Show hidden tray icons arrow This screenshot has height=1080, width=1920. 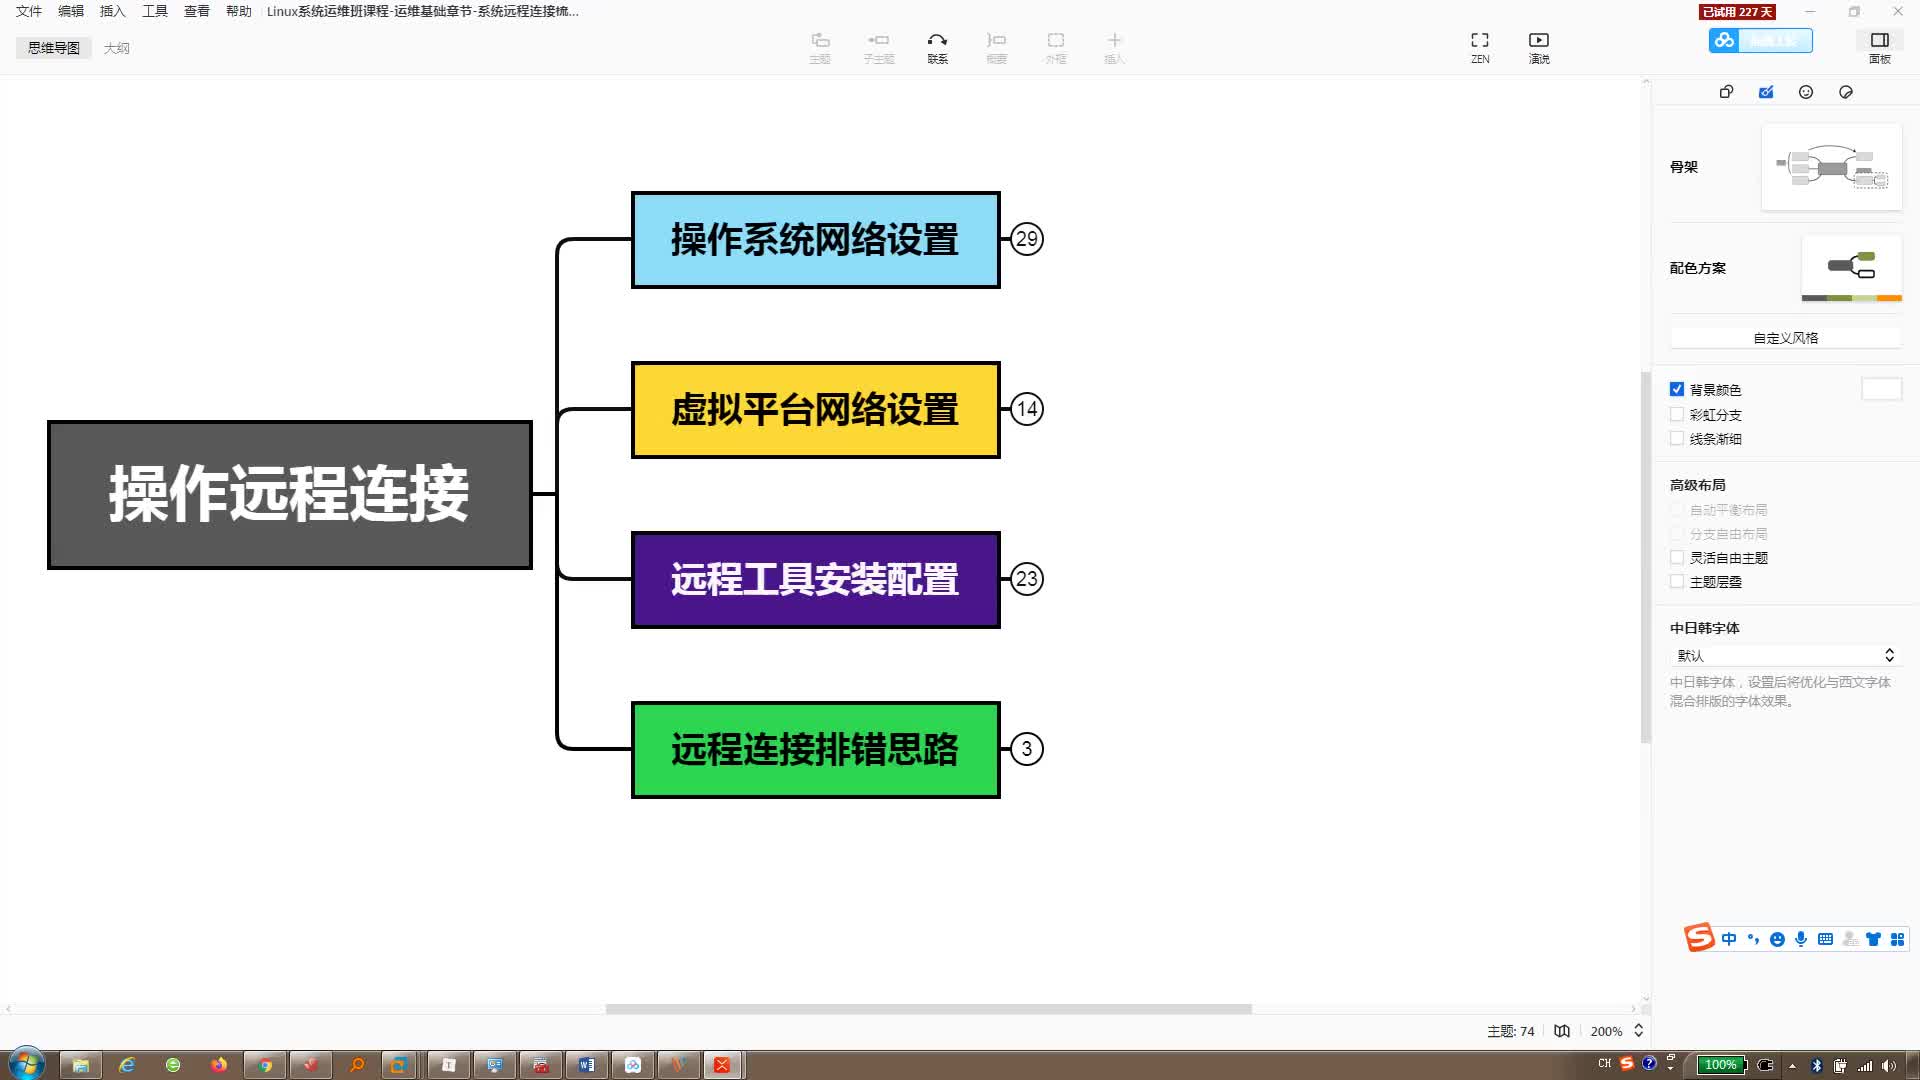[1792, 1066]
